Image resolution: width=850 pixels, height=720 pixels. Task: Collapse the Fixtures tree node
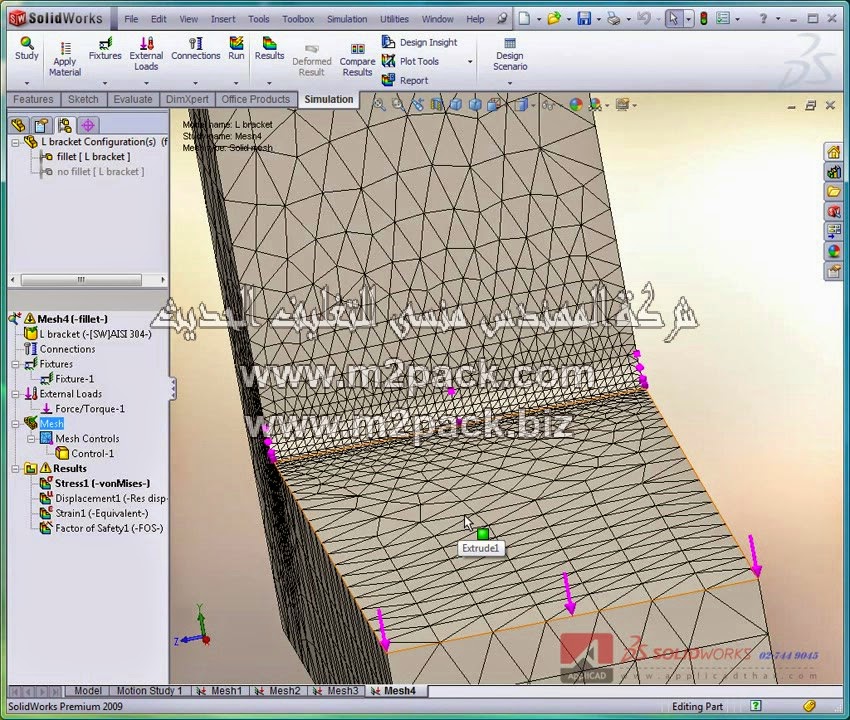pyautogui.click(x=16, y=364)
